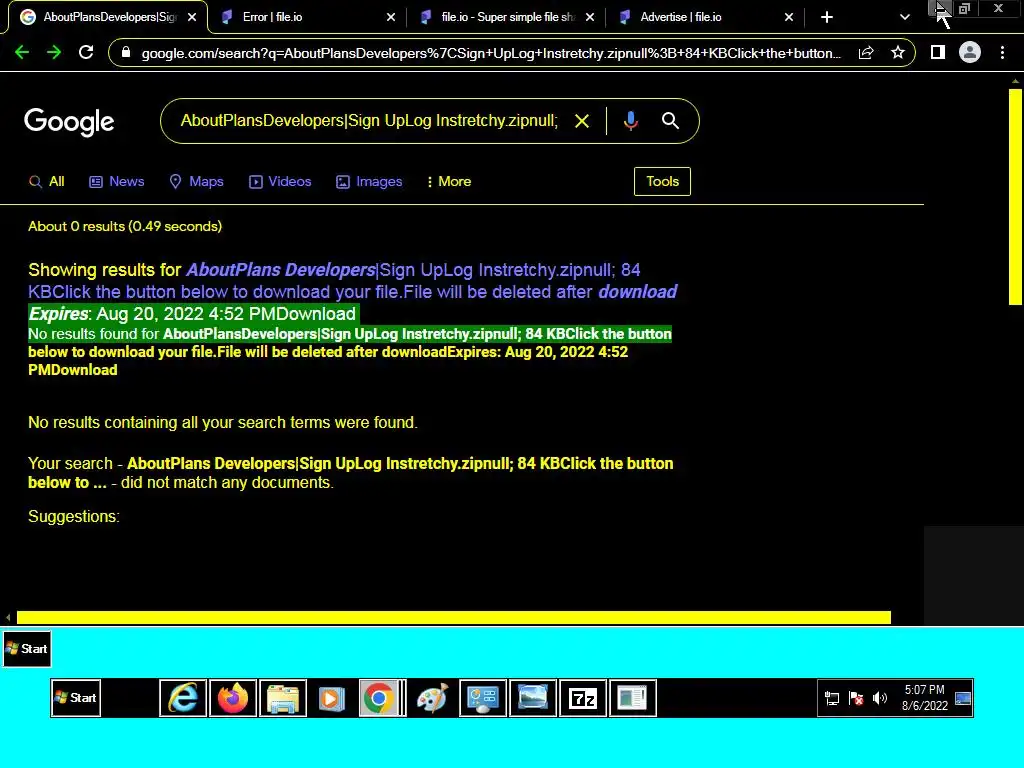Click the Action Center flag tray icon

click(856, 698)
